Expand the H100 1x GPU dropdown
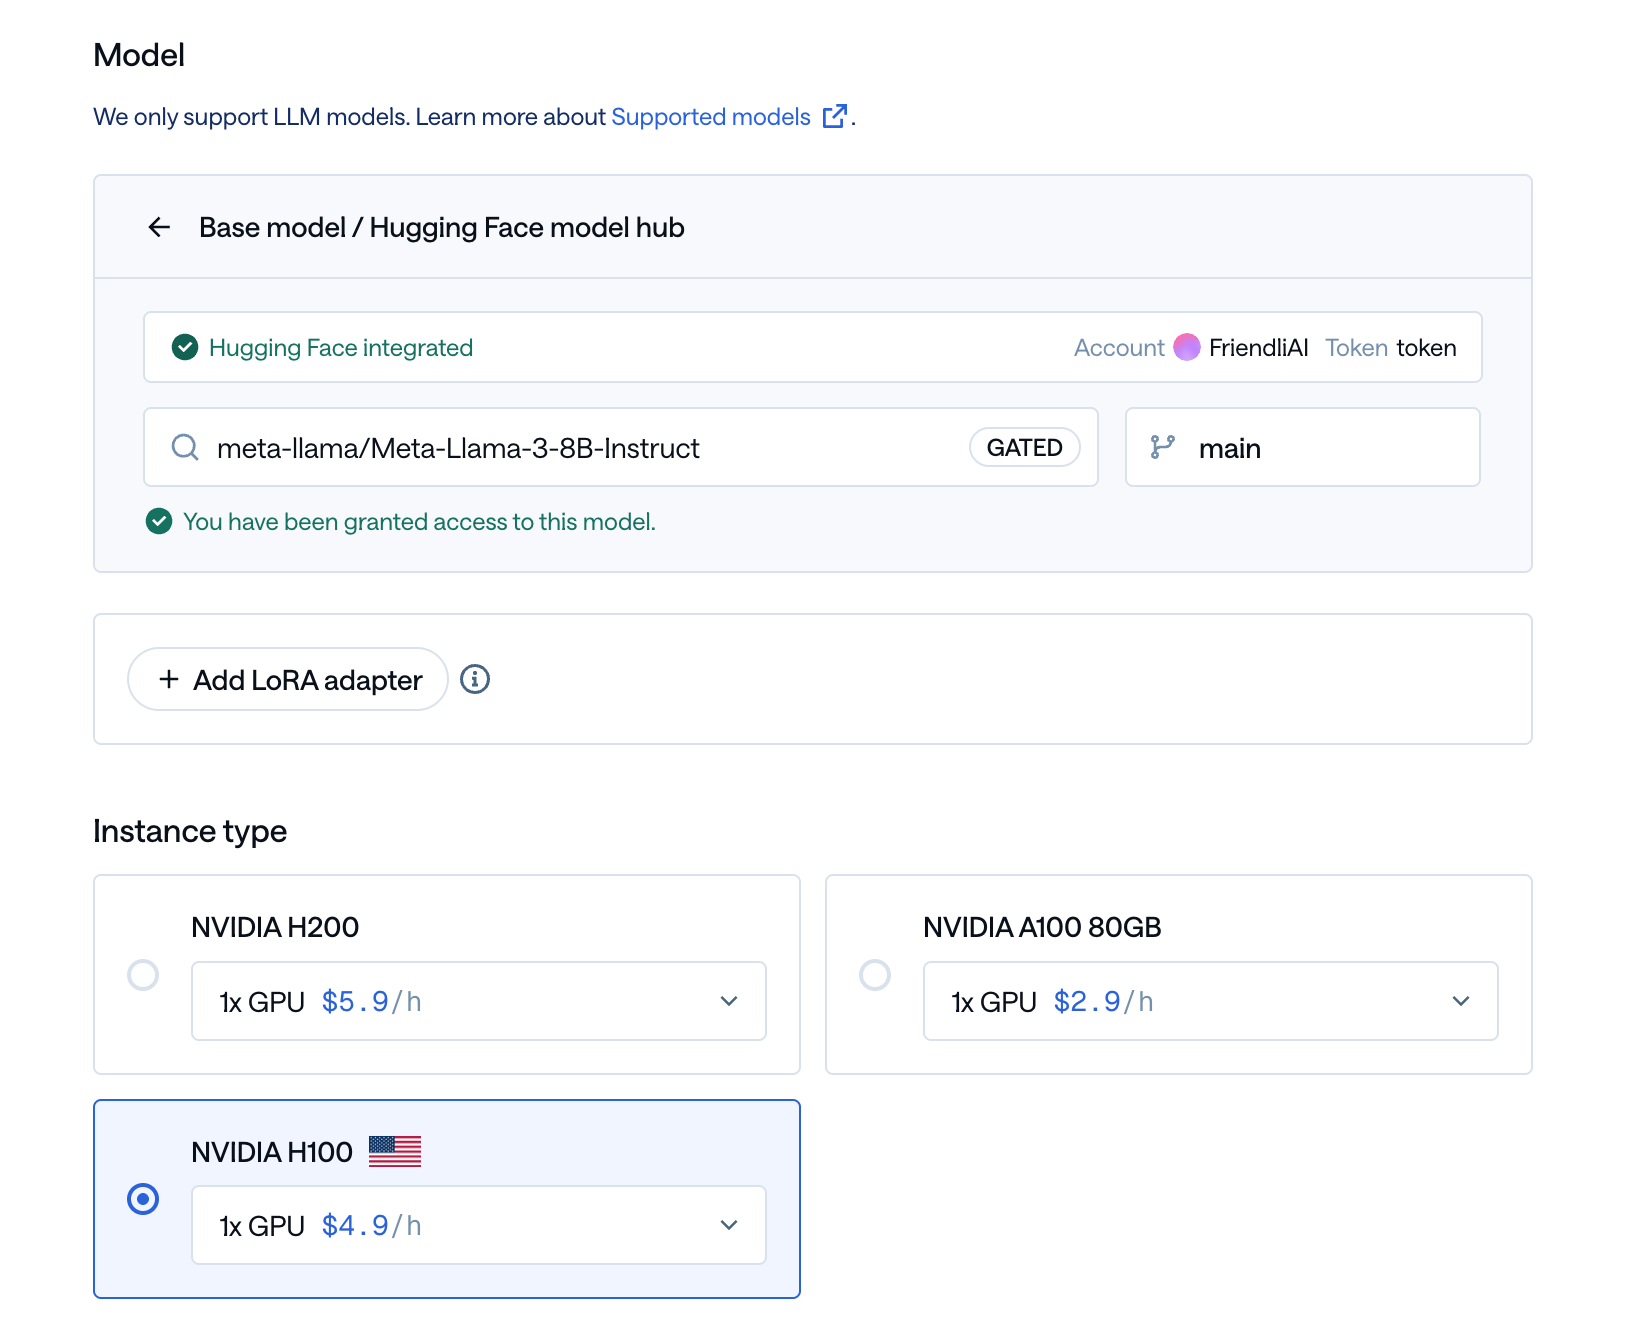The width and height of the screenshot is (1626, 1332). (729, 1224)
